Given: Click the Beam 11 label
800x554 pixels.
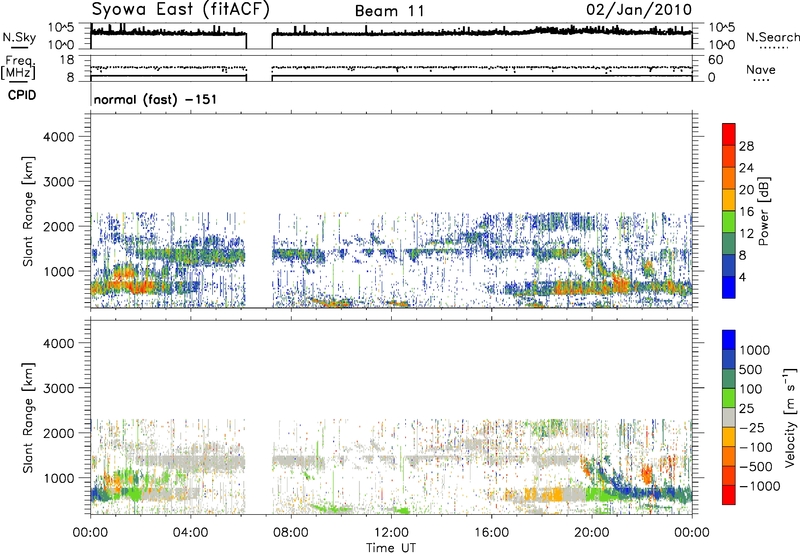Looking at the screenshot, I should [390, 11].
